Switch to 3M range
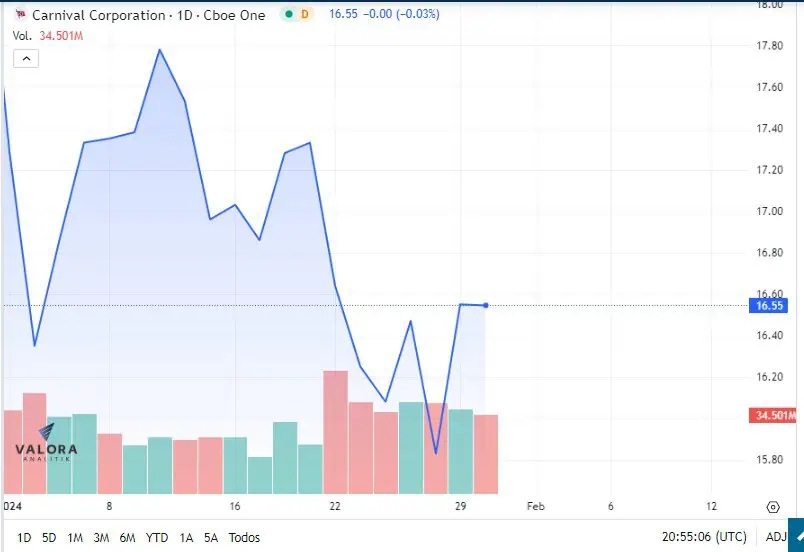 coord(101,538)
